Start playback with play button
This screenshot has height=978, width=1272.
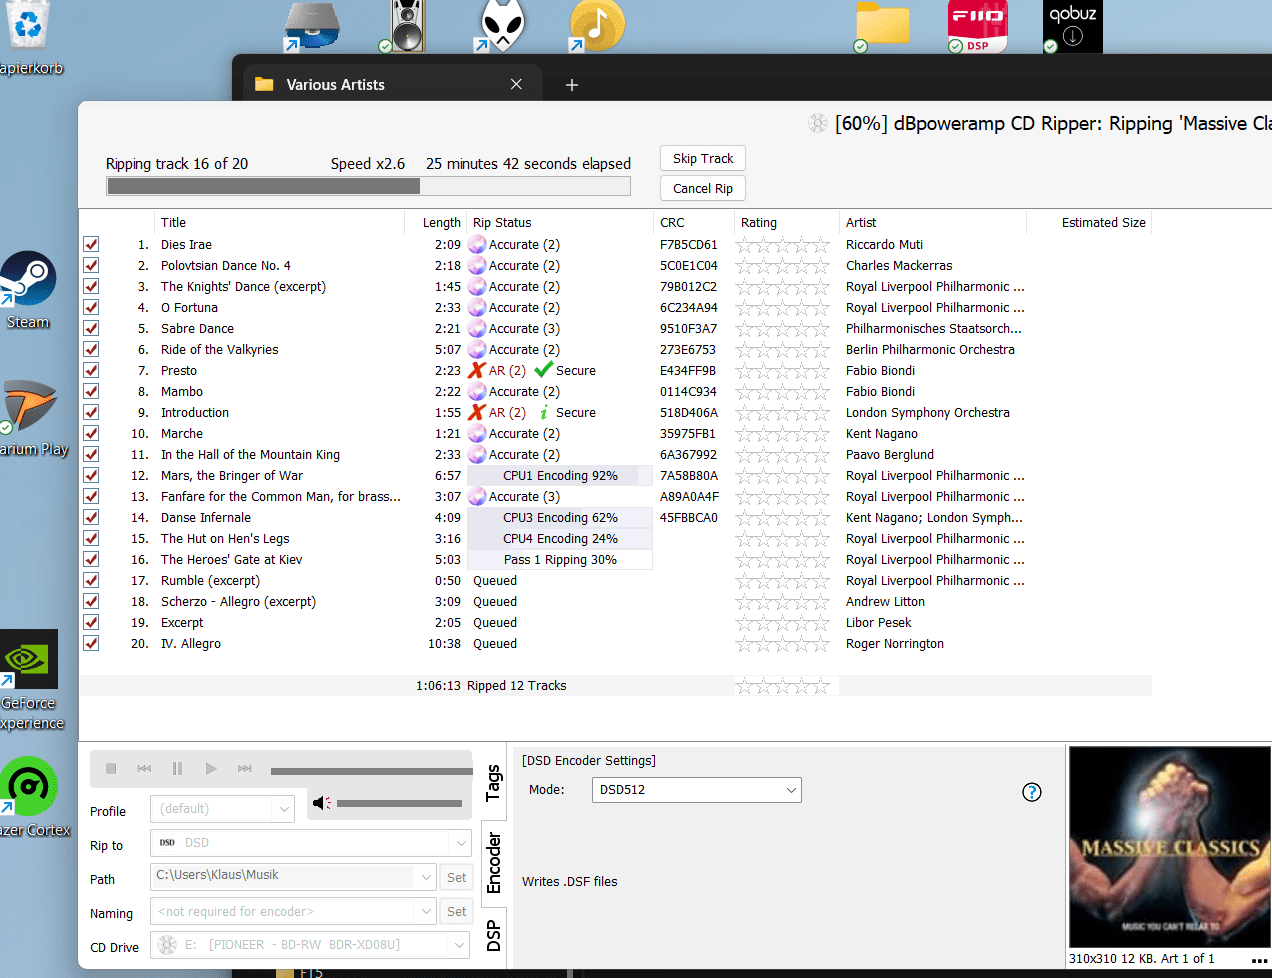(x=211, y=768)
